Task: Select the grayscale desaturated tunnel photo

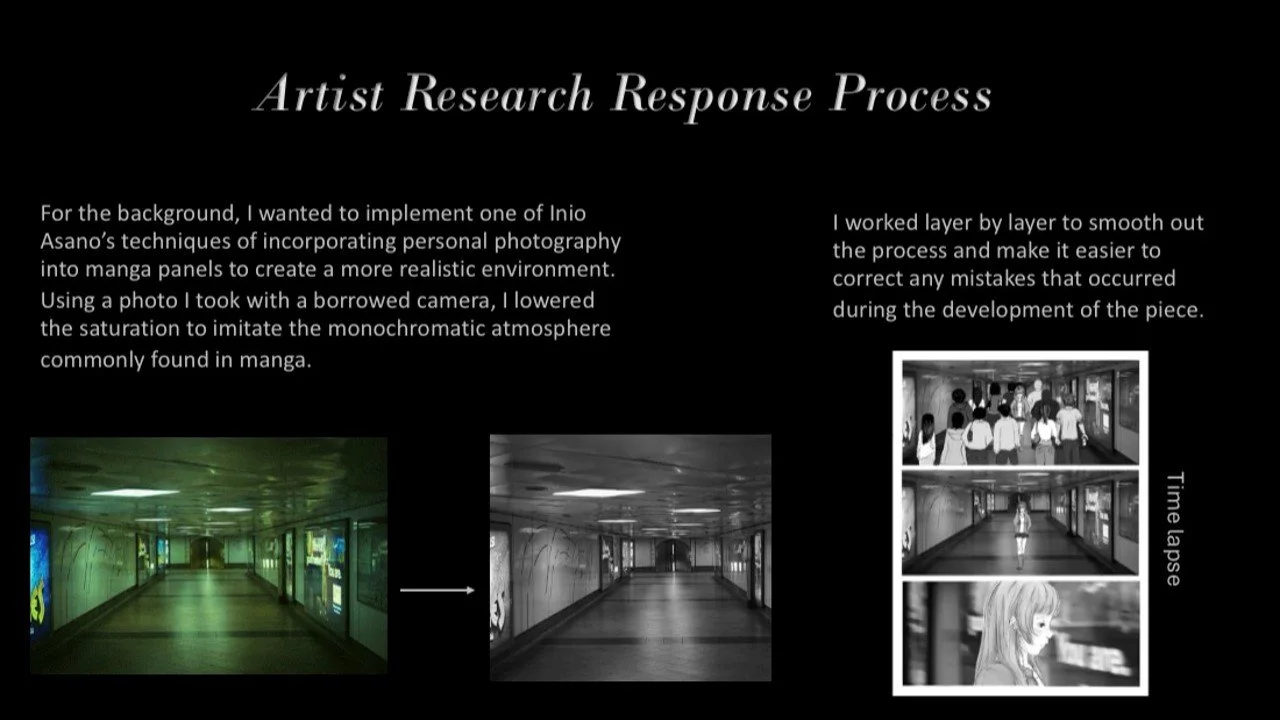Action: tap(630, 557)
